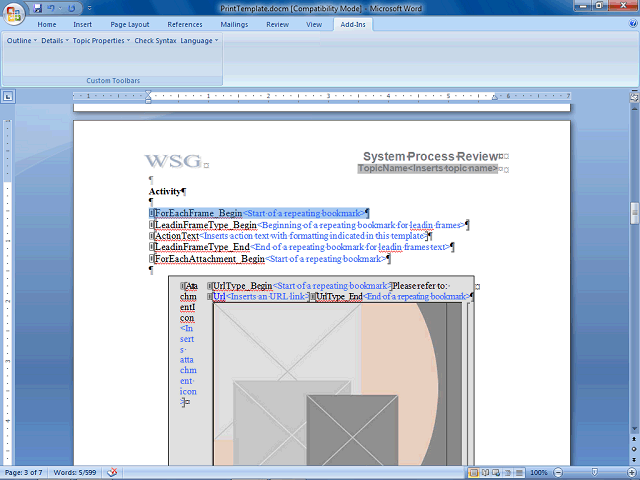Select Draft view button in status bar
Image resolution: width=640 pixels, height=480 pixels.
pos(519,473)
